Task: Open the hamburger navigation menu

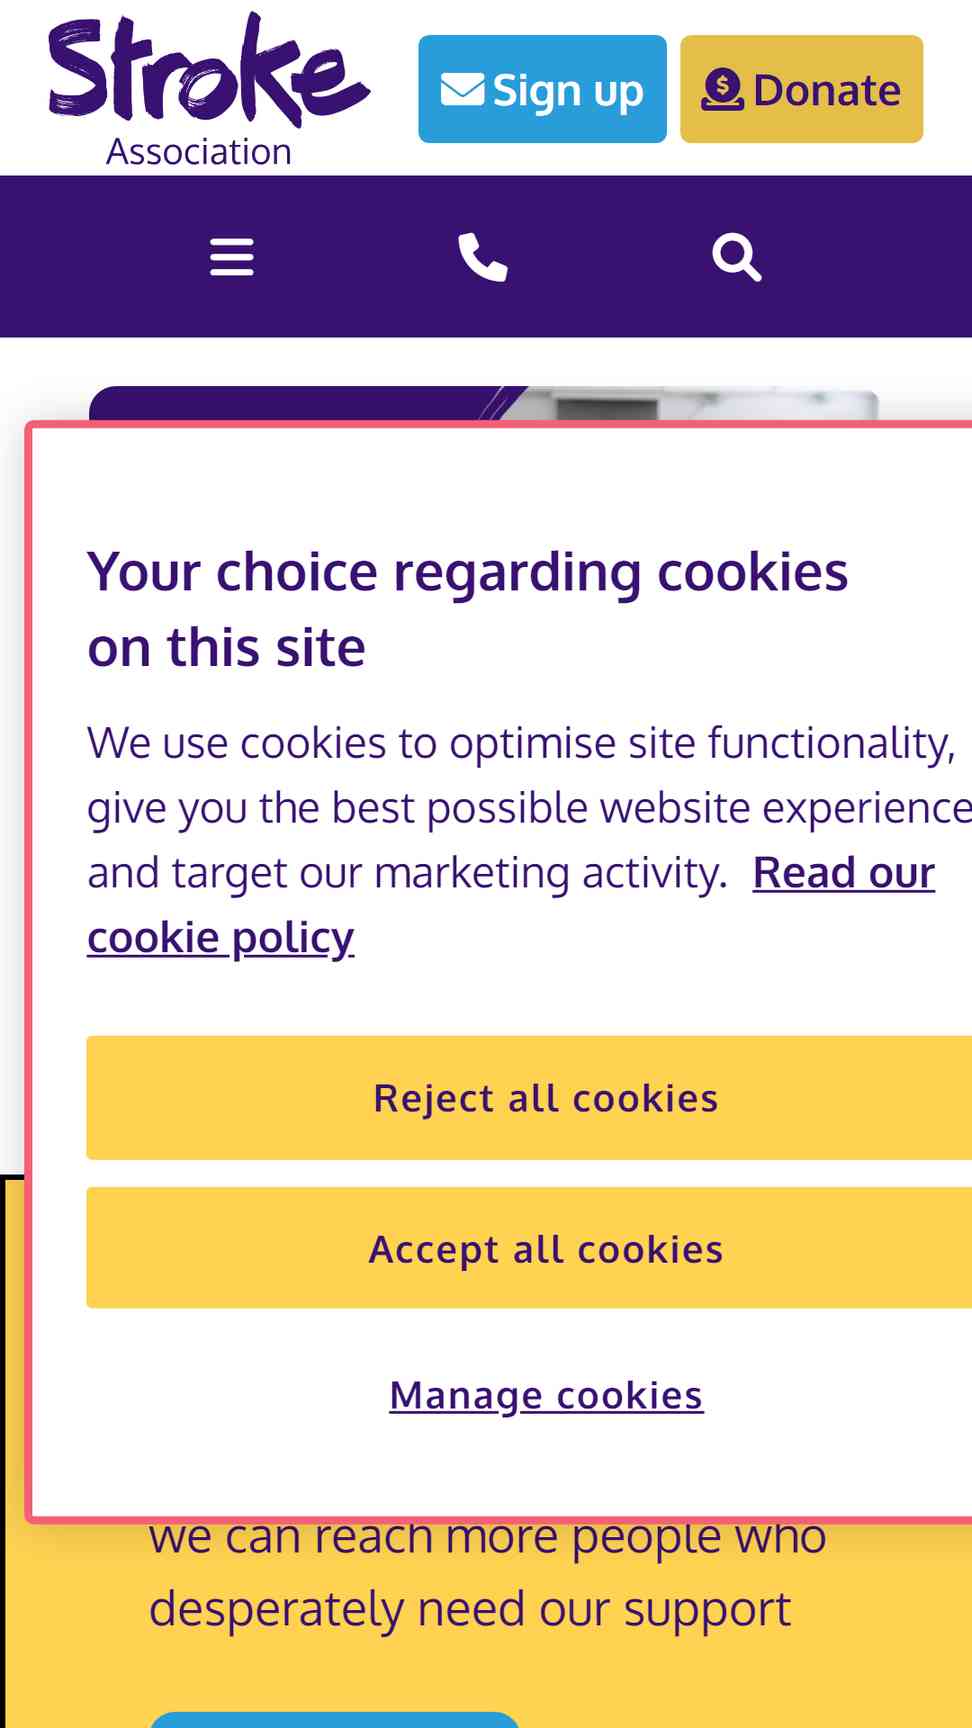Action: click(x=232, y=257)
